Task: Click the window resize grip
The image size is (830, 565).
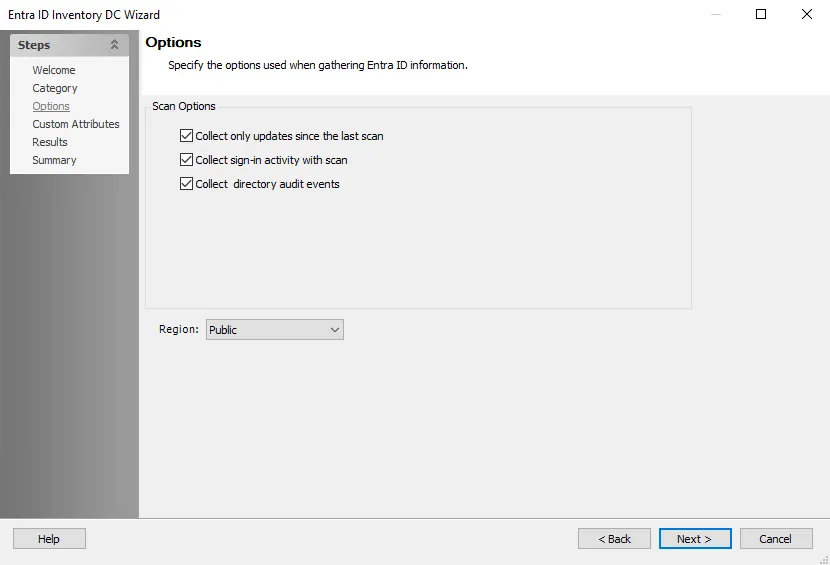Action: (824, 560)
